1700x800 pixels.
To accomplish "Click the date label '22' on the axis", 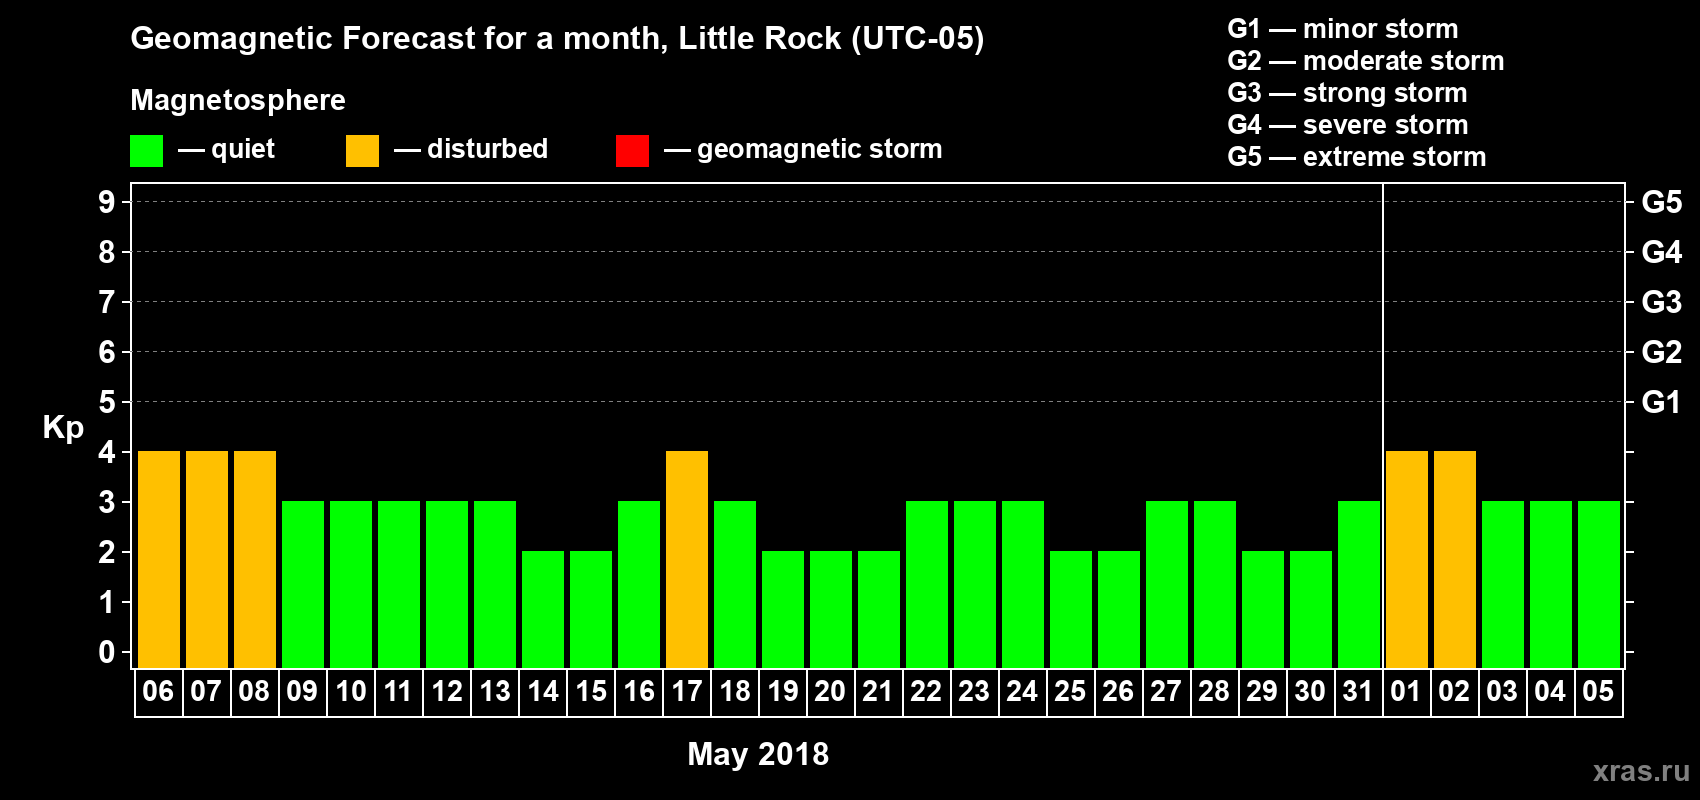I will 927,692.
